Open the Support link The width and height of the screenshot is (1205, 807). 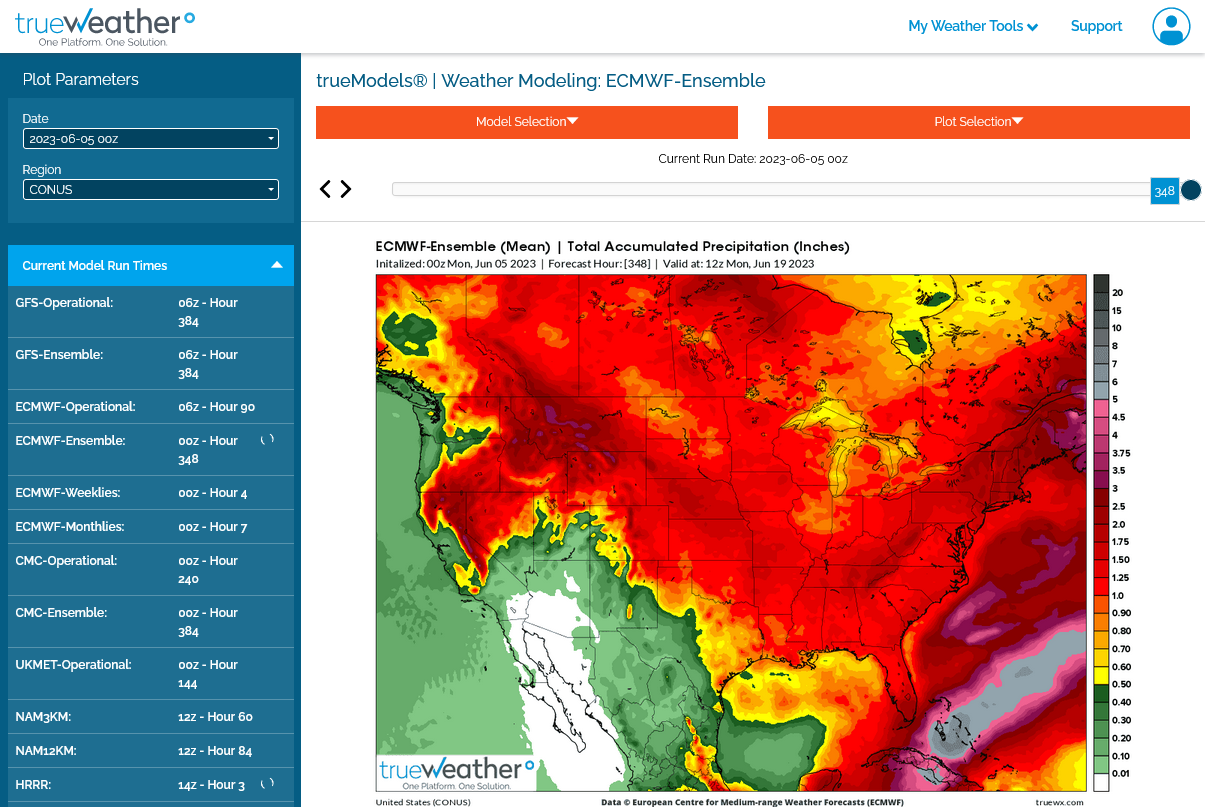[1096, 26]
